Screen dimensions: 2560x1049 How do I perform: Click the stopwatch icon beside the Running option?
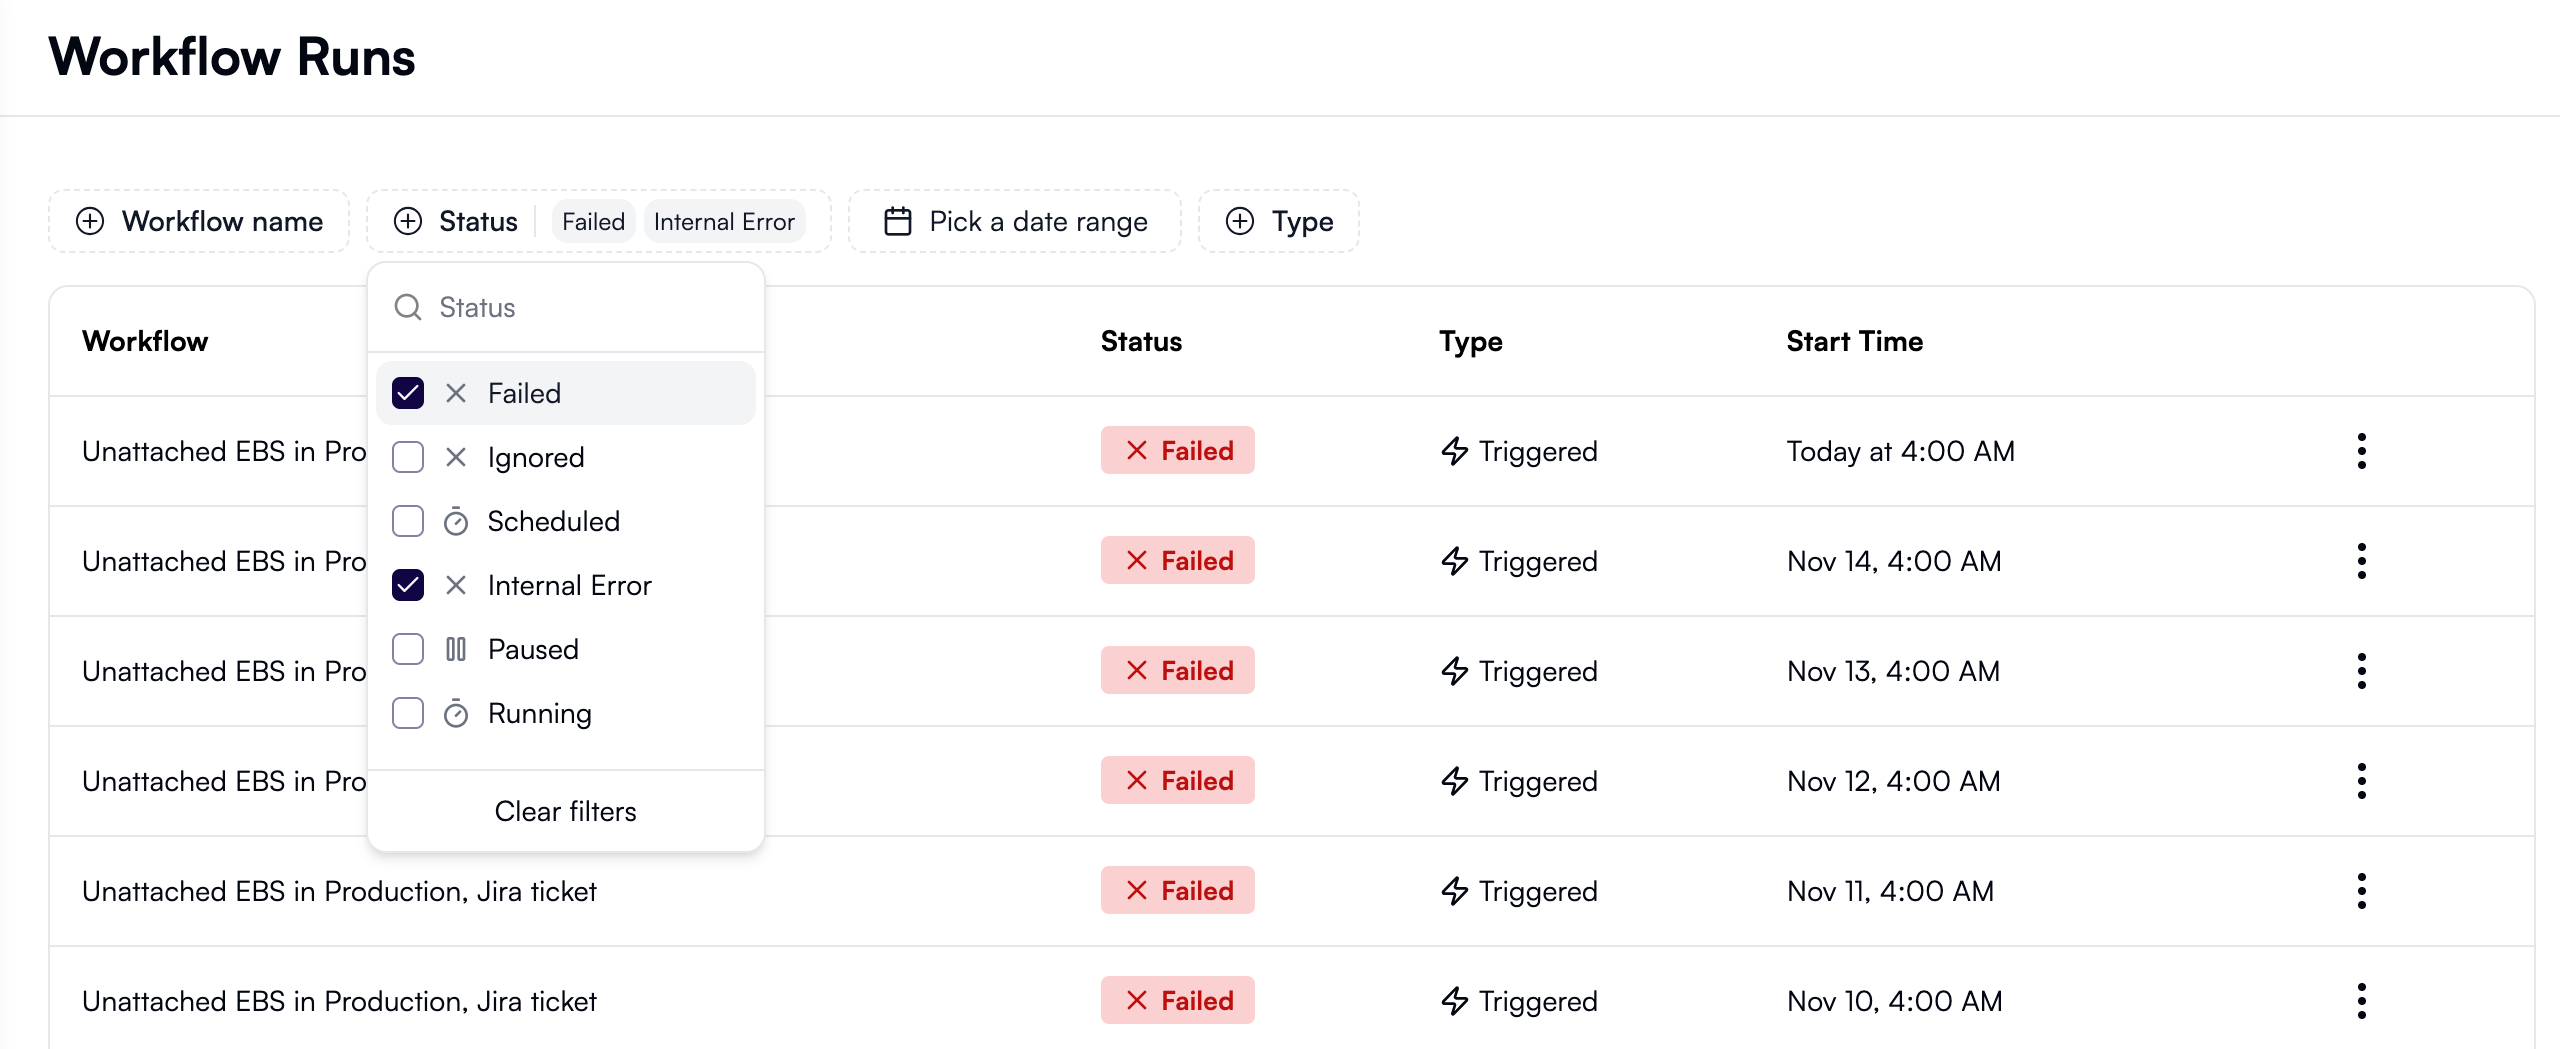click(x=456, y=713)
